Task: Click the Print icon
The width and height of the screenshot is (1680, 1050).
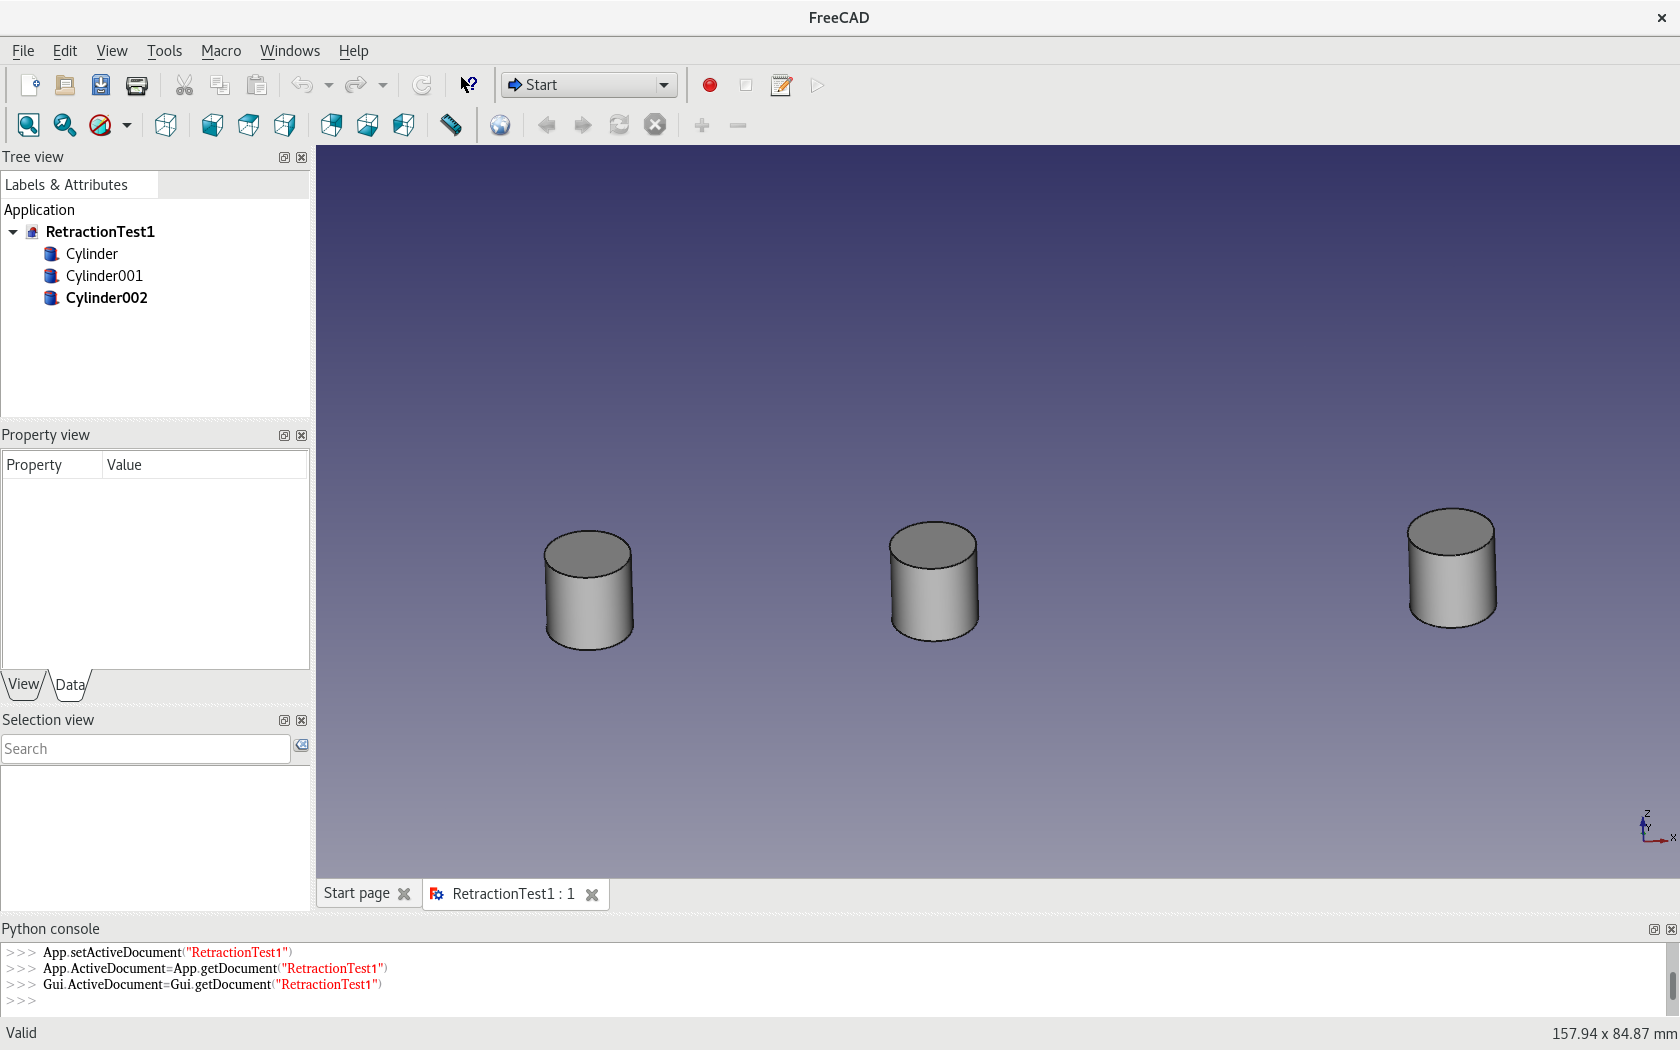Action: pyautogui.click(x=137, y=85)
